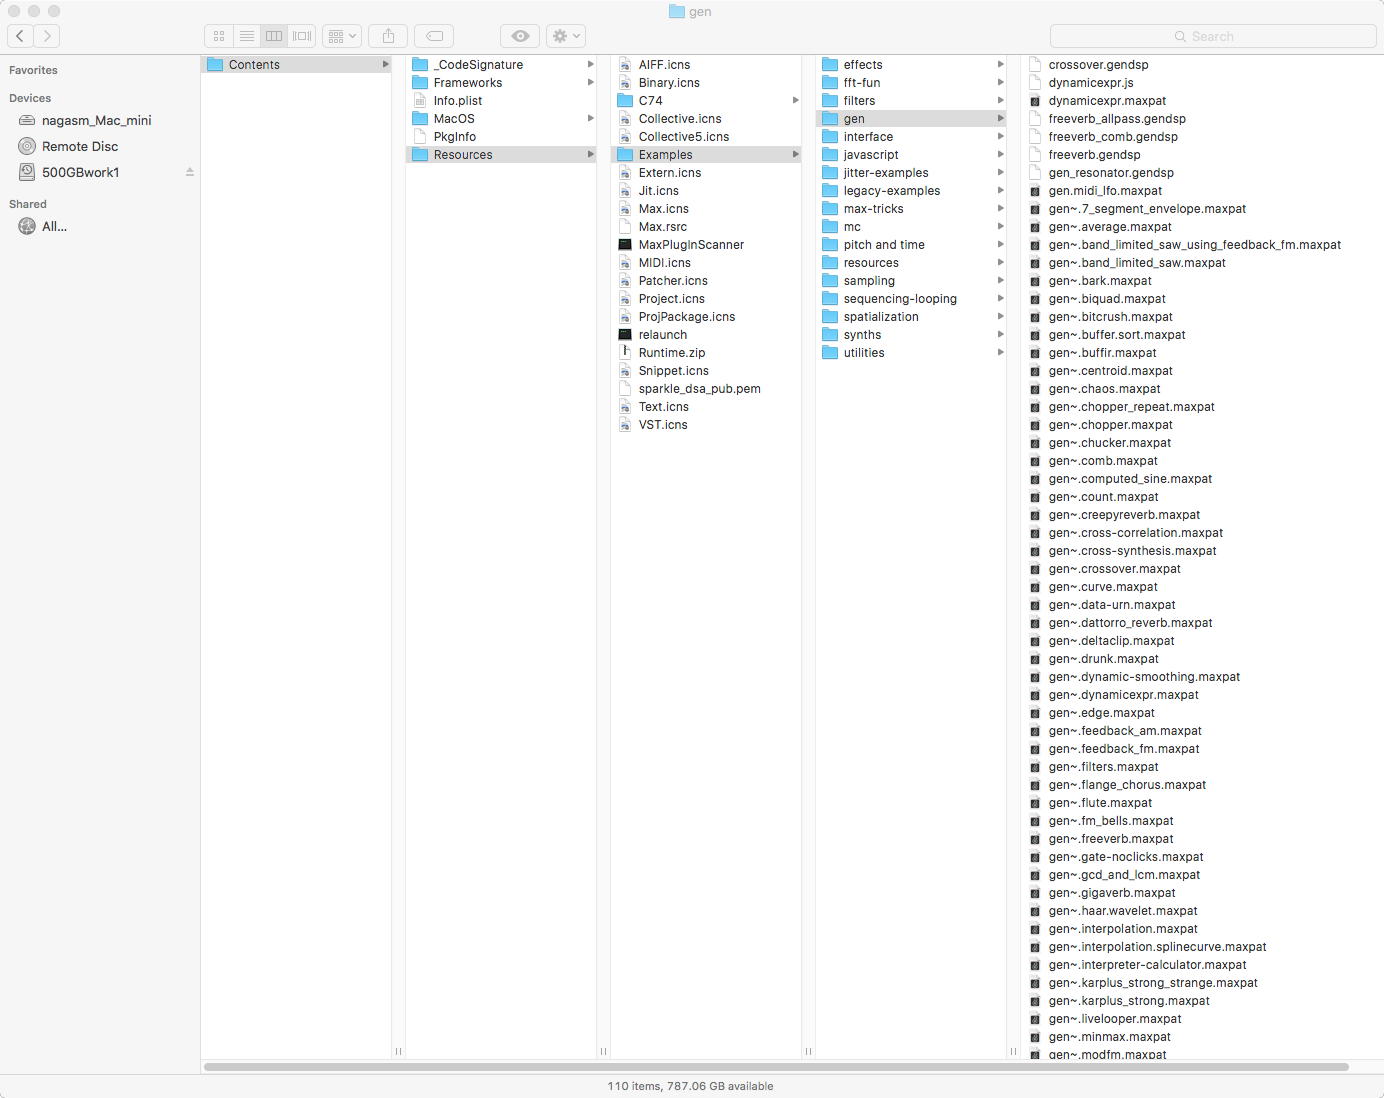Go back with the left arrow button

[x=20, y=36]
